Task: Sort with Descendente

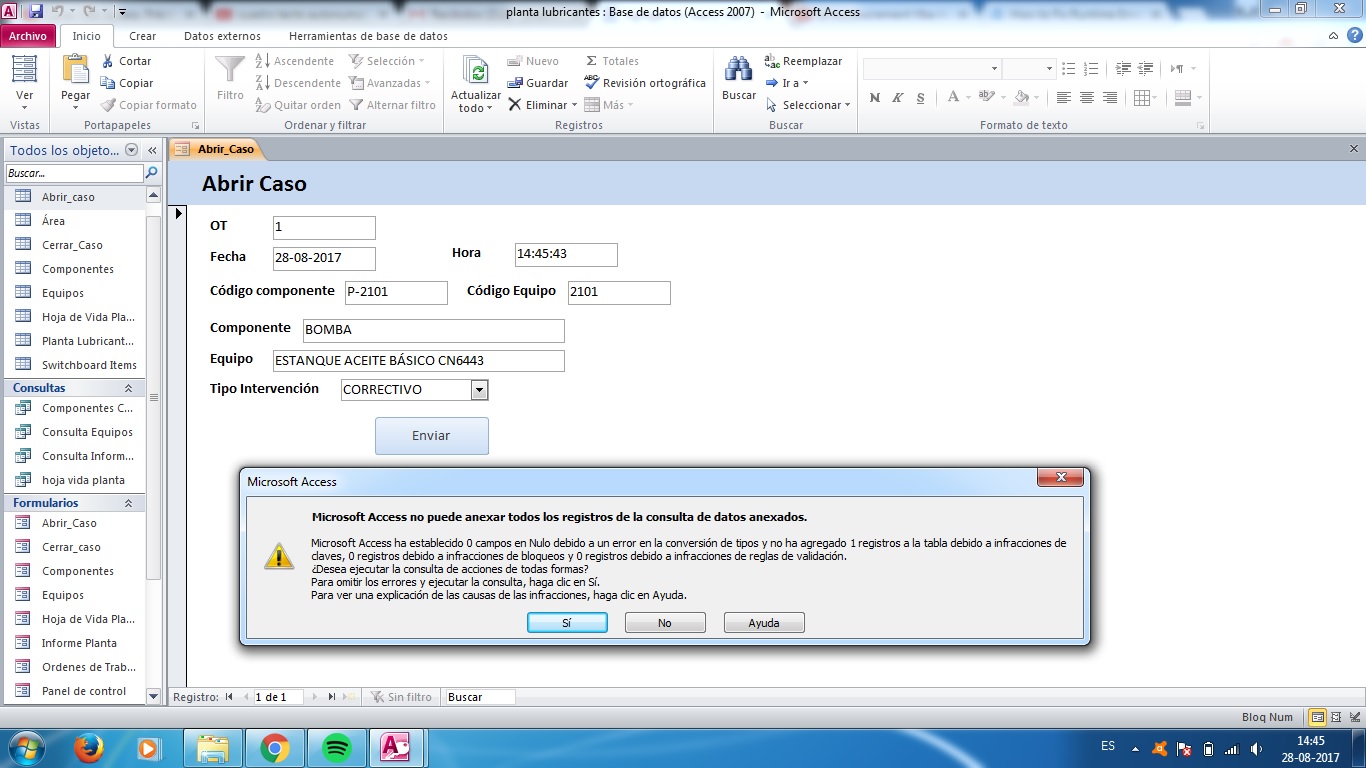Action: [298, 83]
